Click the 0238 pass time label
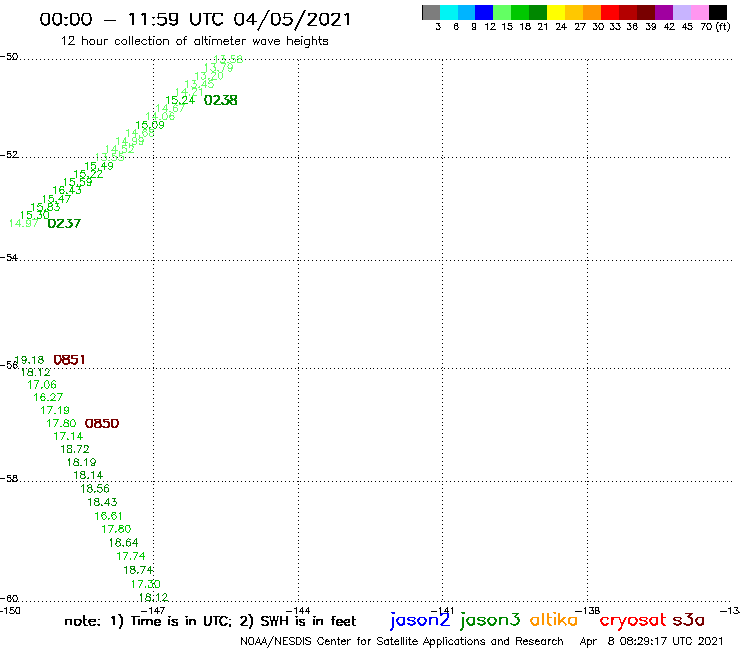 (220, 100)
